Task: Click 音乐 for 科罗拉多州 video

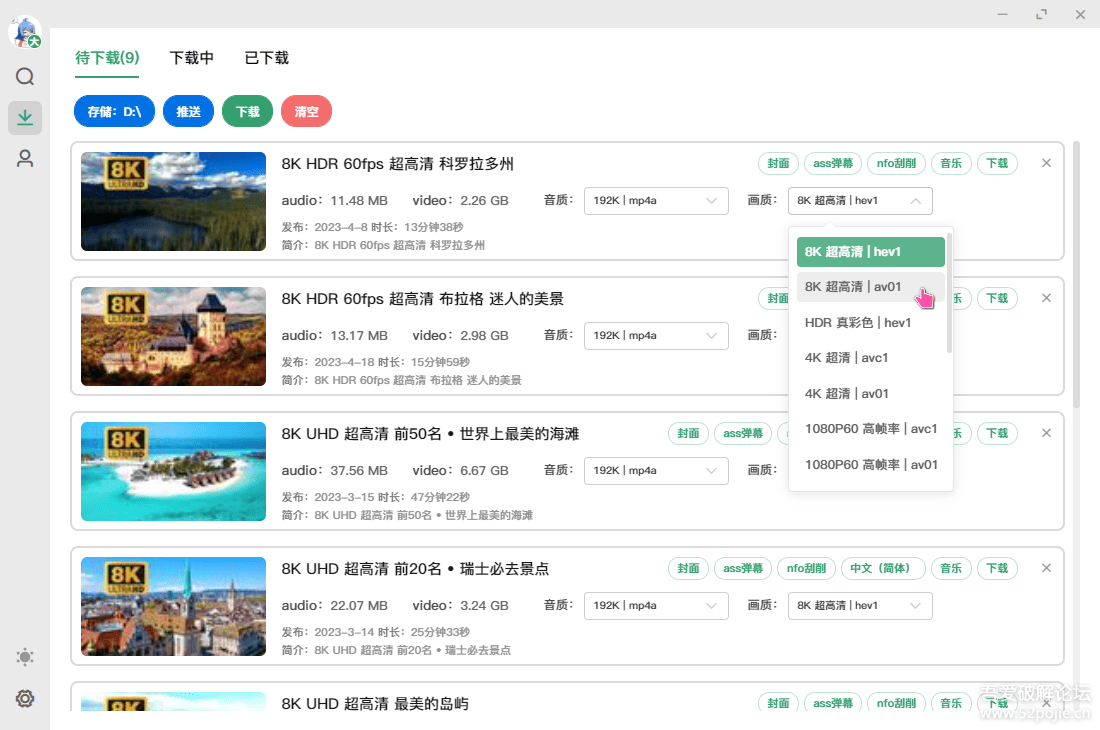Action: point(951,163)
